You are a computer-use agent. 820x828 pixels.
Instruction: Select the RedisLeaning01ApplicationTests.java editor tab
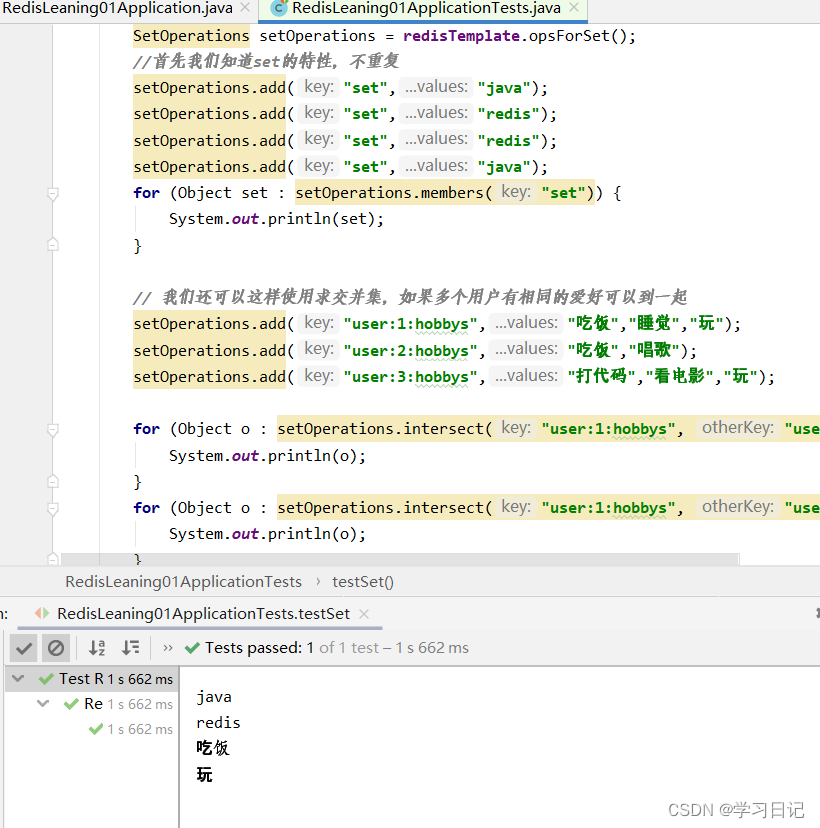(x=426, y=9)
